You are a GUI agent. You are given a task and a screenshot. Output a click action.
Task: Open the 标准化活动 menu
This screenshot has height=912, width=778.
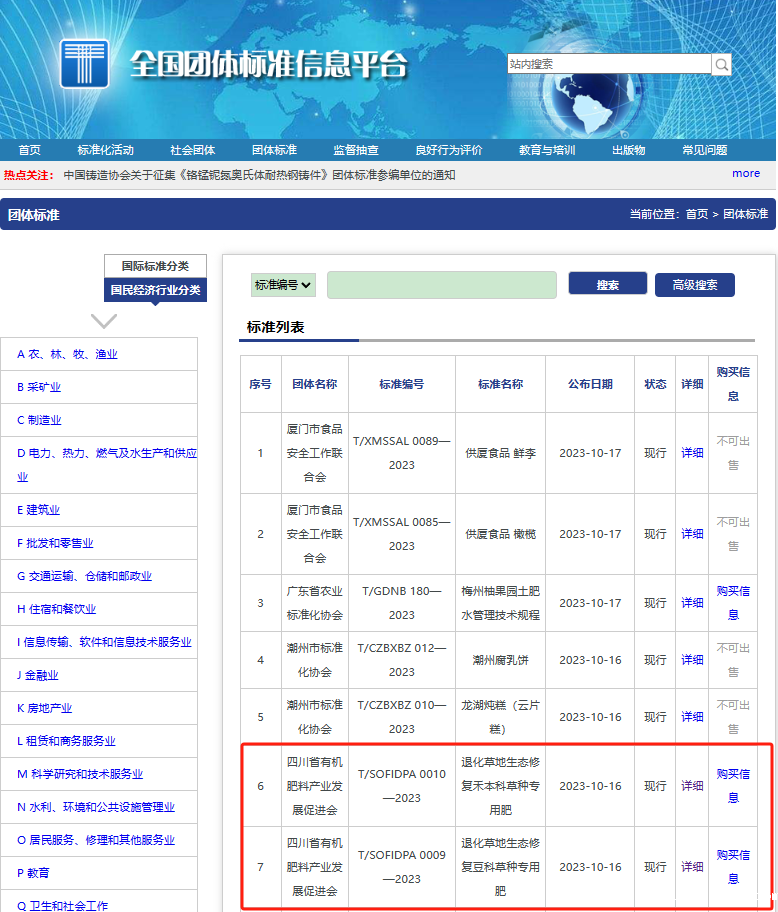pos(105,150)
